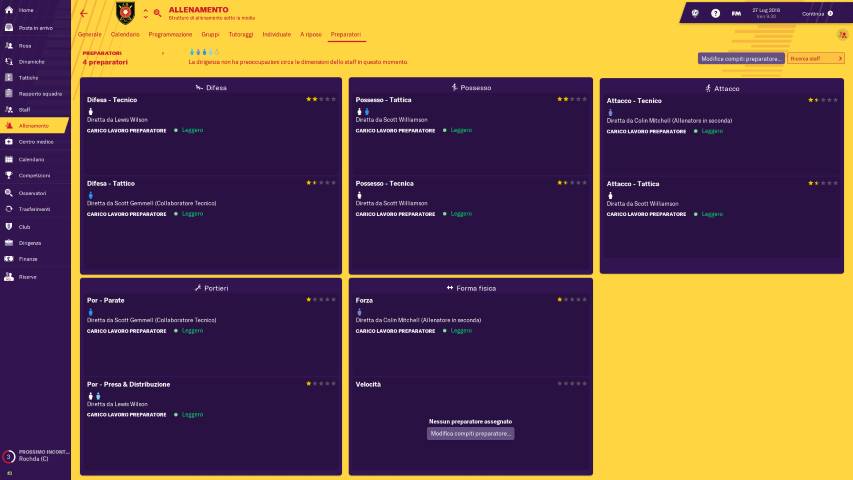853x480 pixels.
Task: Click the FM menu icon in top bar
Action: 736,13
